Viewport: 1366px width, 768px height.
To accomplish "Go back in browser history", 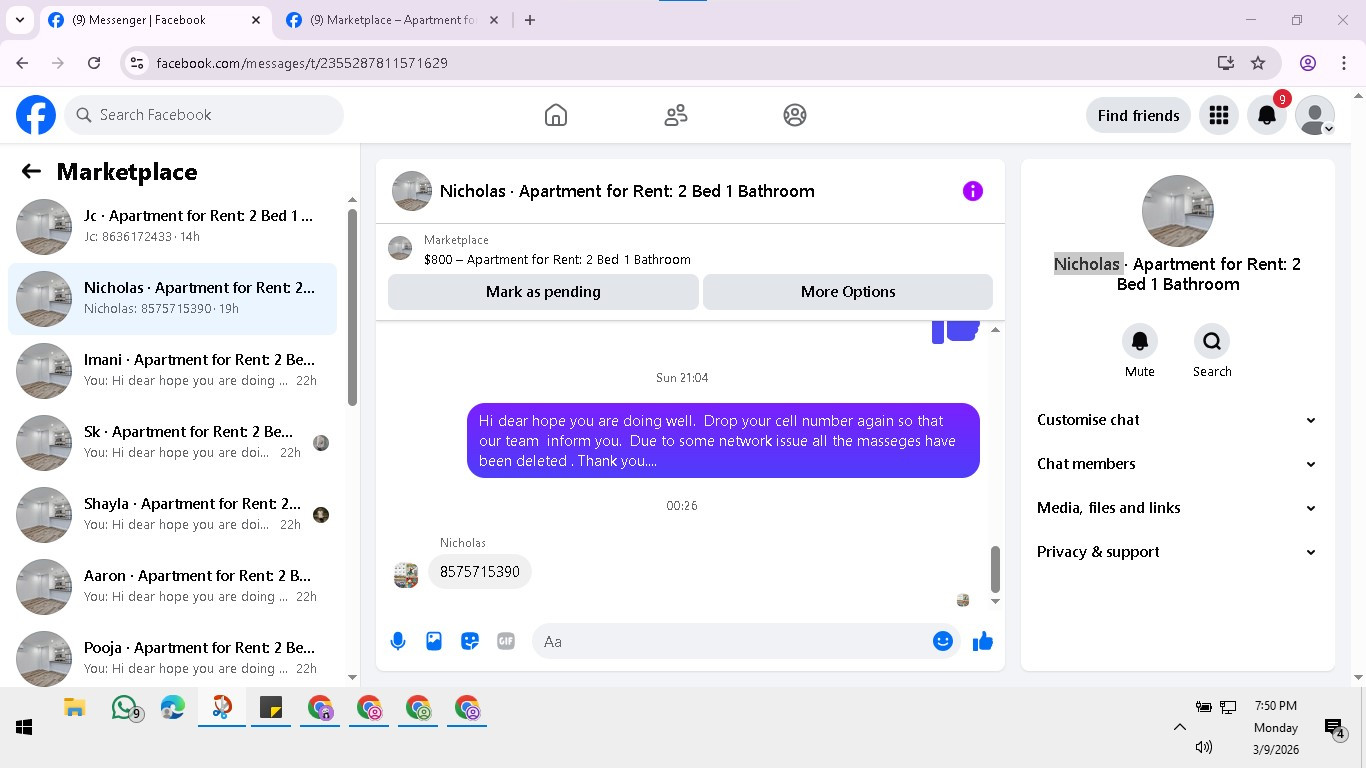I will tap(22, 63).
